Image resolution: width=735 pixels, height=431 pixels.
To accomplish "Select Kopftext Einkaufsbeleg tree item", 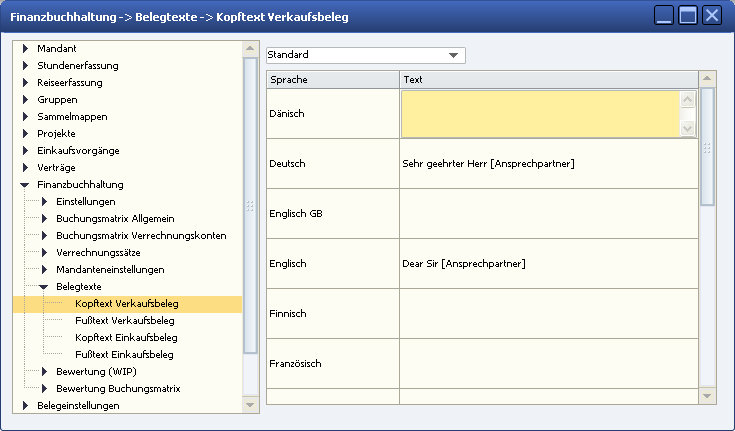I will [x=125, y=338].
